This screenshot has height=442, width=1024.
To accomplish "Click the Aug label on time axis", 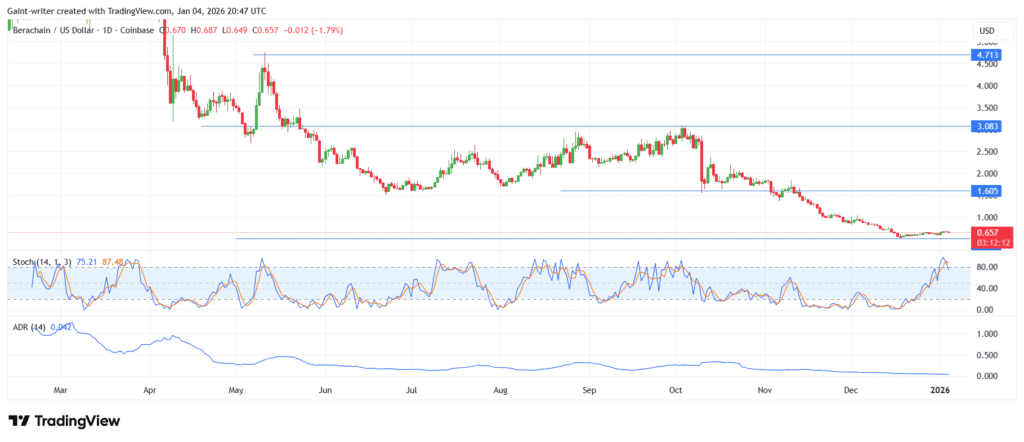I will [x=500, y=390].
